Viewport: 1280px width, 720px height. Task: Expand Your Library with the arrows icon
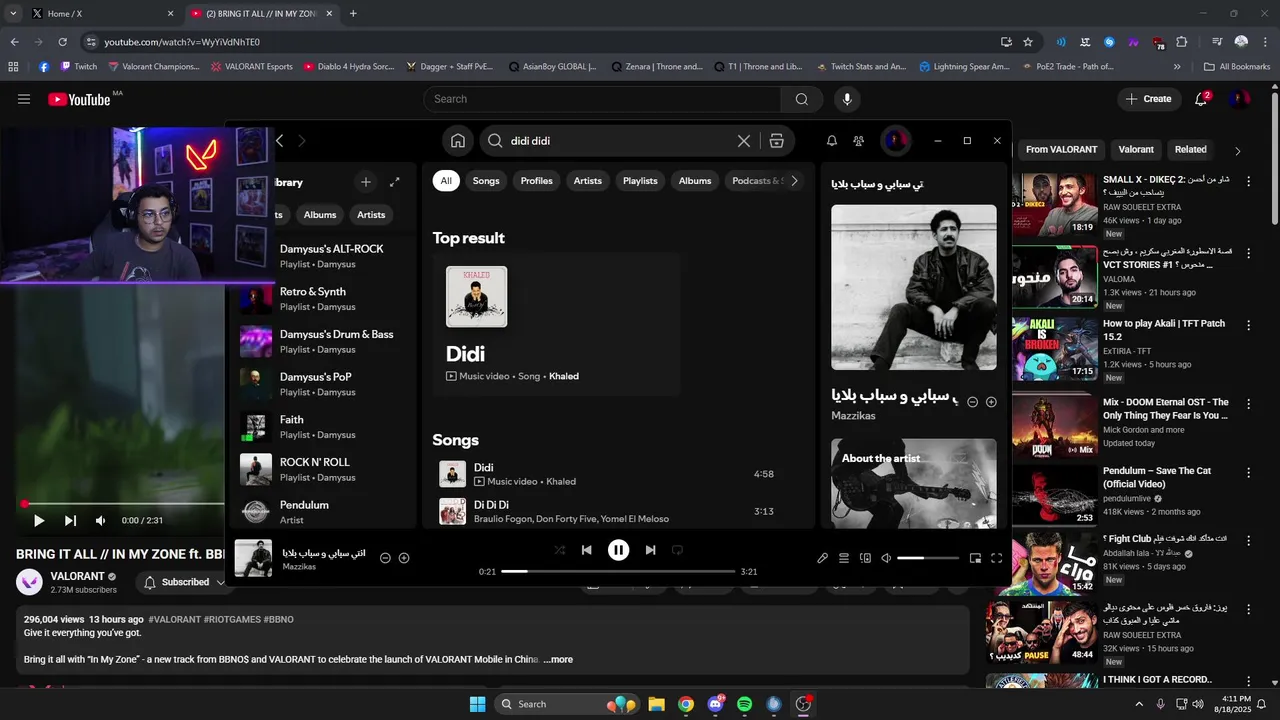395,182
